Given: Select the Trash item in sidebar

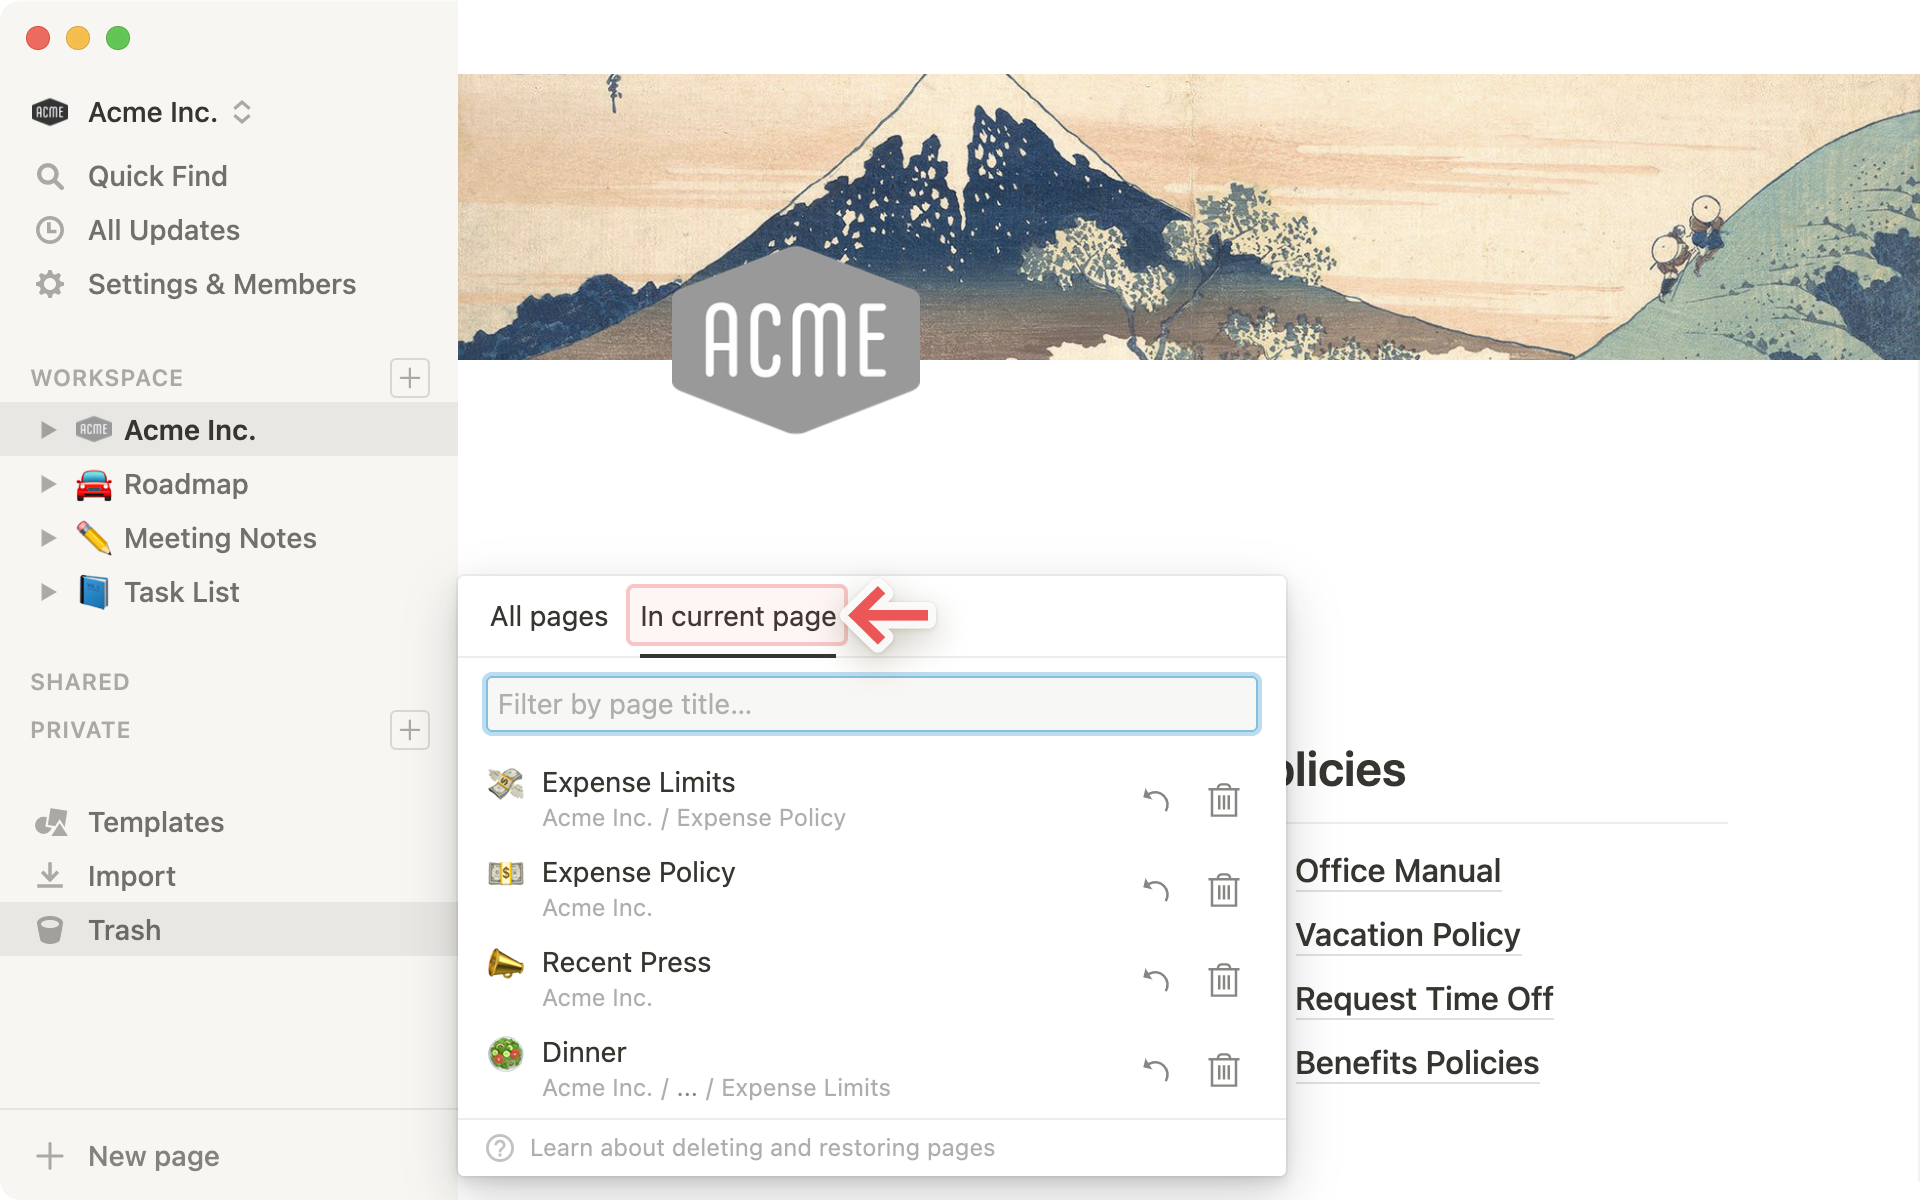Looking at the screenshot, I should pyautogui.click(x=123, y=929).
